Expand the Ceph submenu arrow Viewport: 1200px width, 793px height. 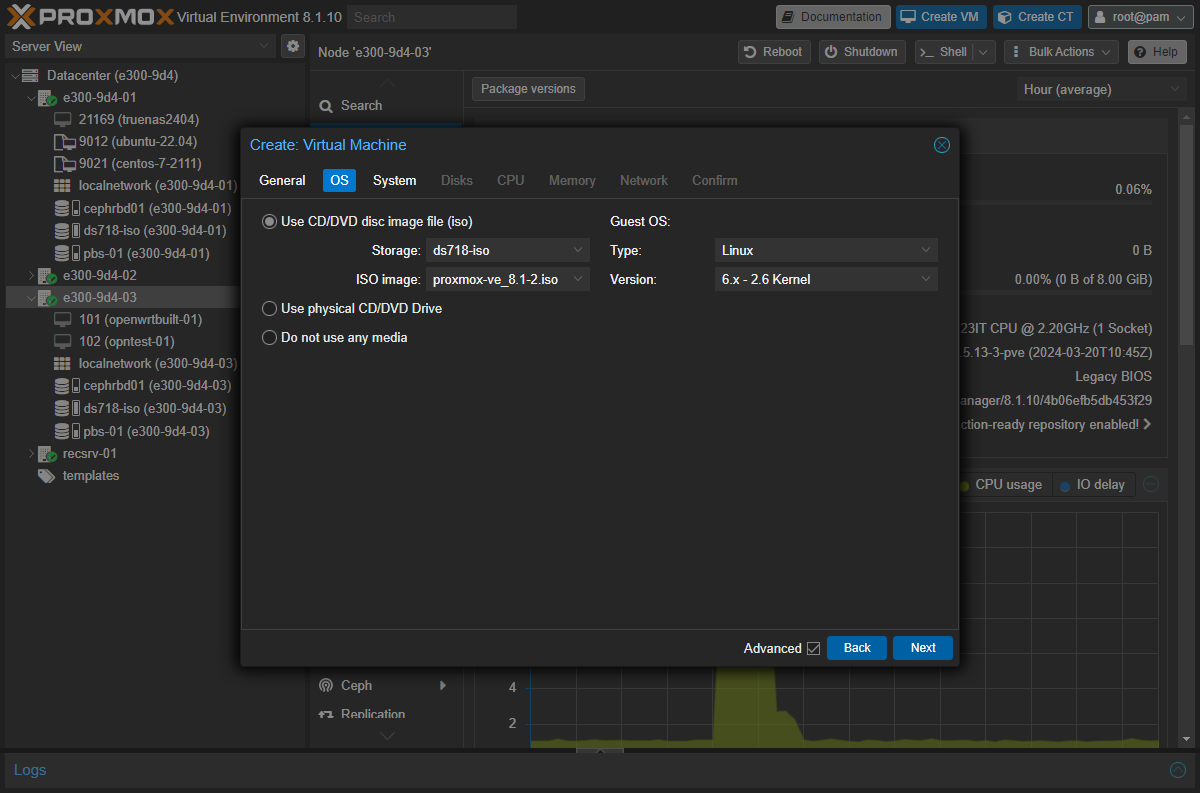tap(443, 686)
